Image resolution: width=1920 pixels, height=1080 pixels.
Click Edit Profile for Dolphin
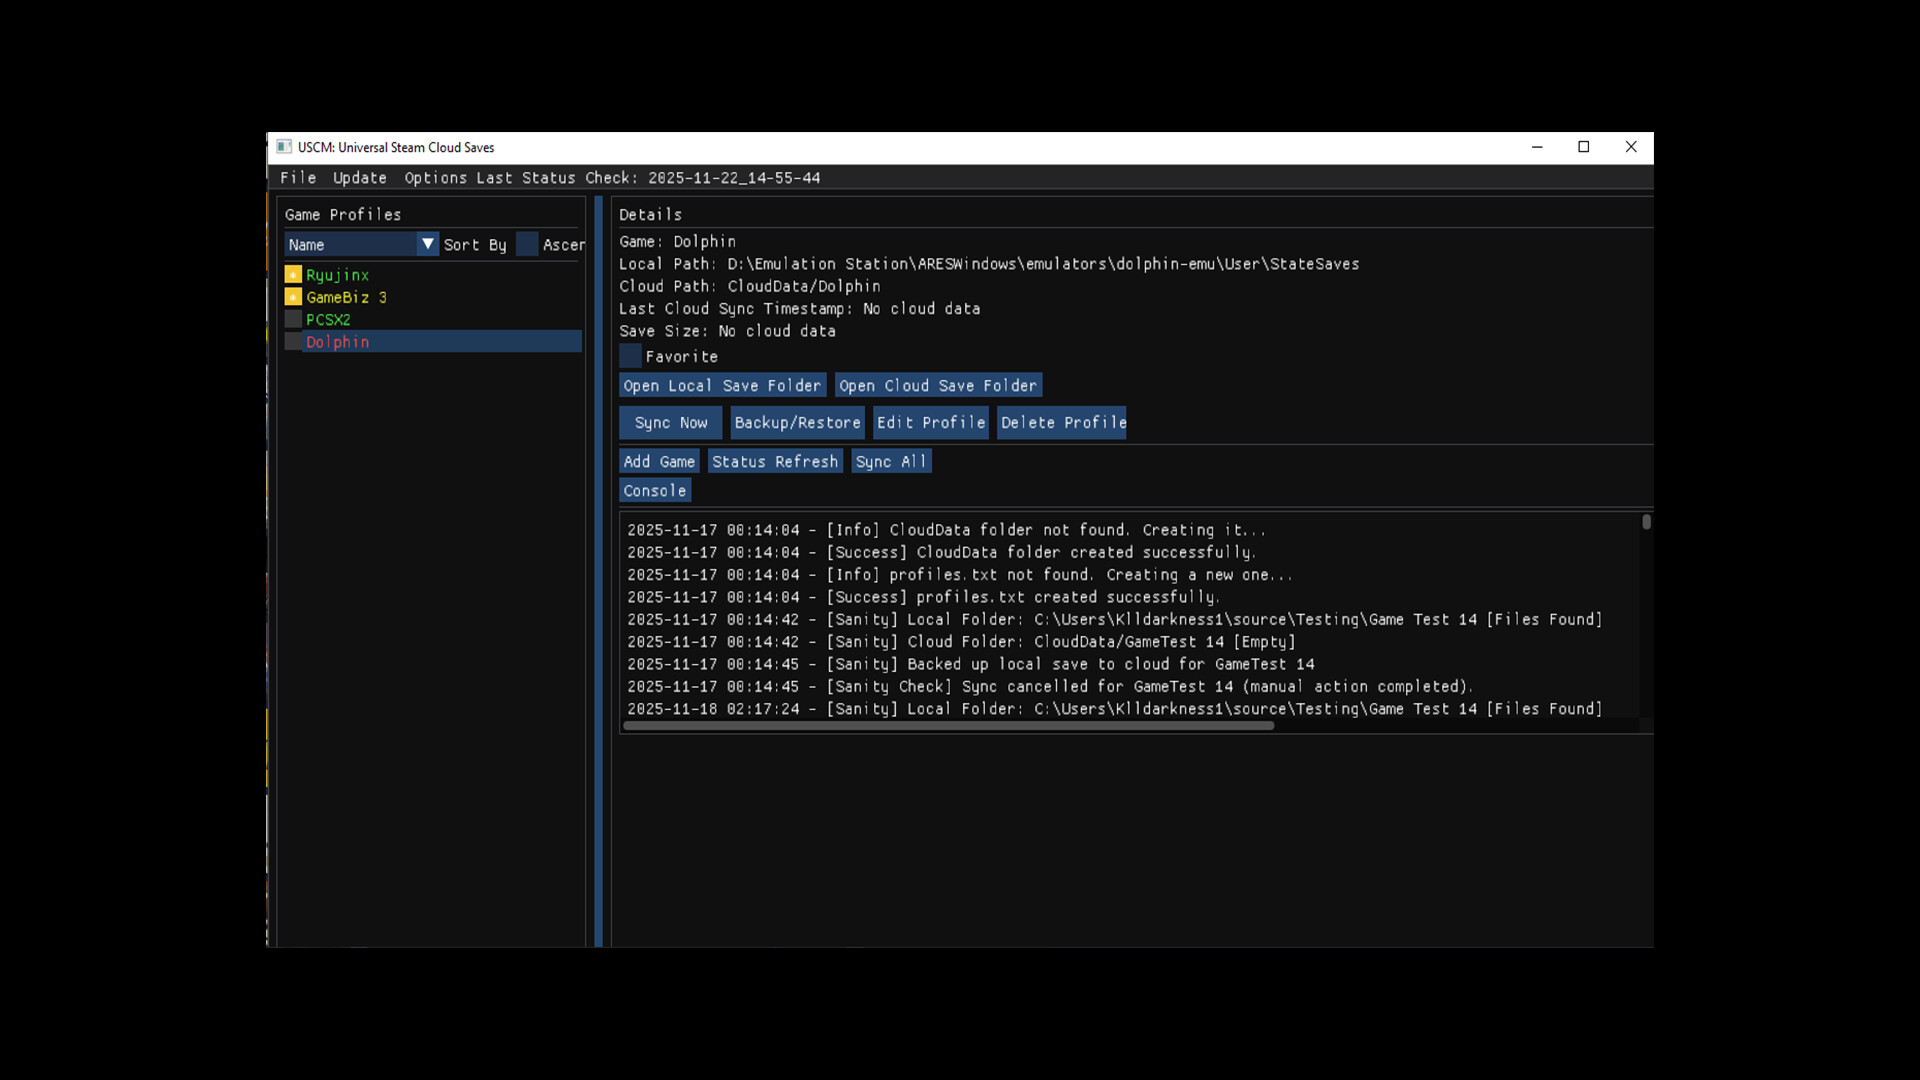coord(929,422)
